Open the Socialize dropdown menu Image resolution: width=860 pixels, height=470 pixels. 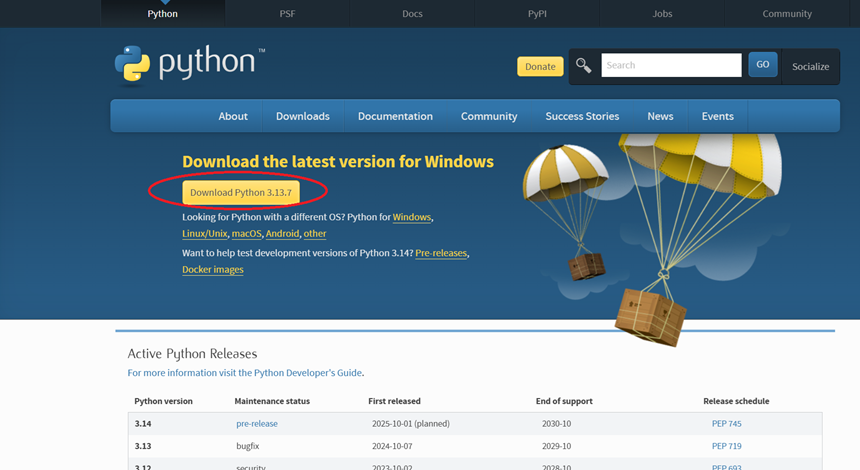coord(810,66)
